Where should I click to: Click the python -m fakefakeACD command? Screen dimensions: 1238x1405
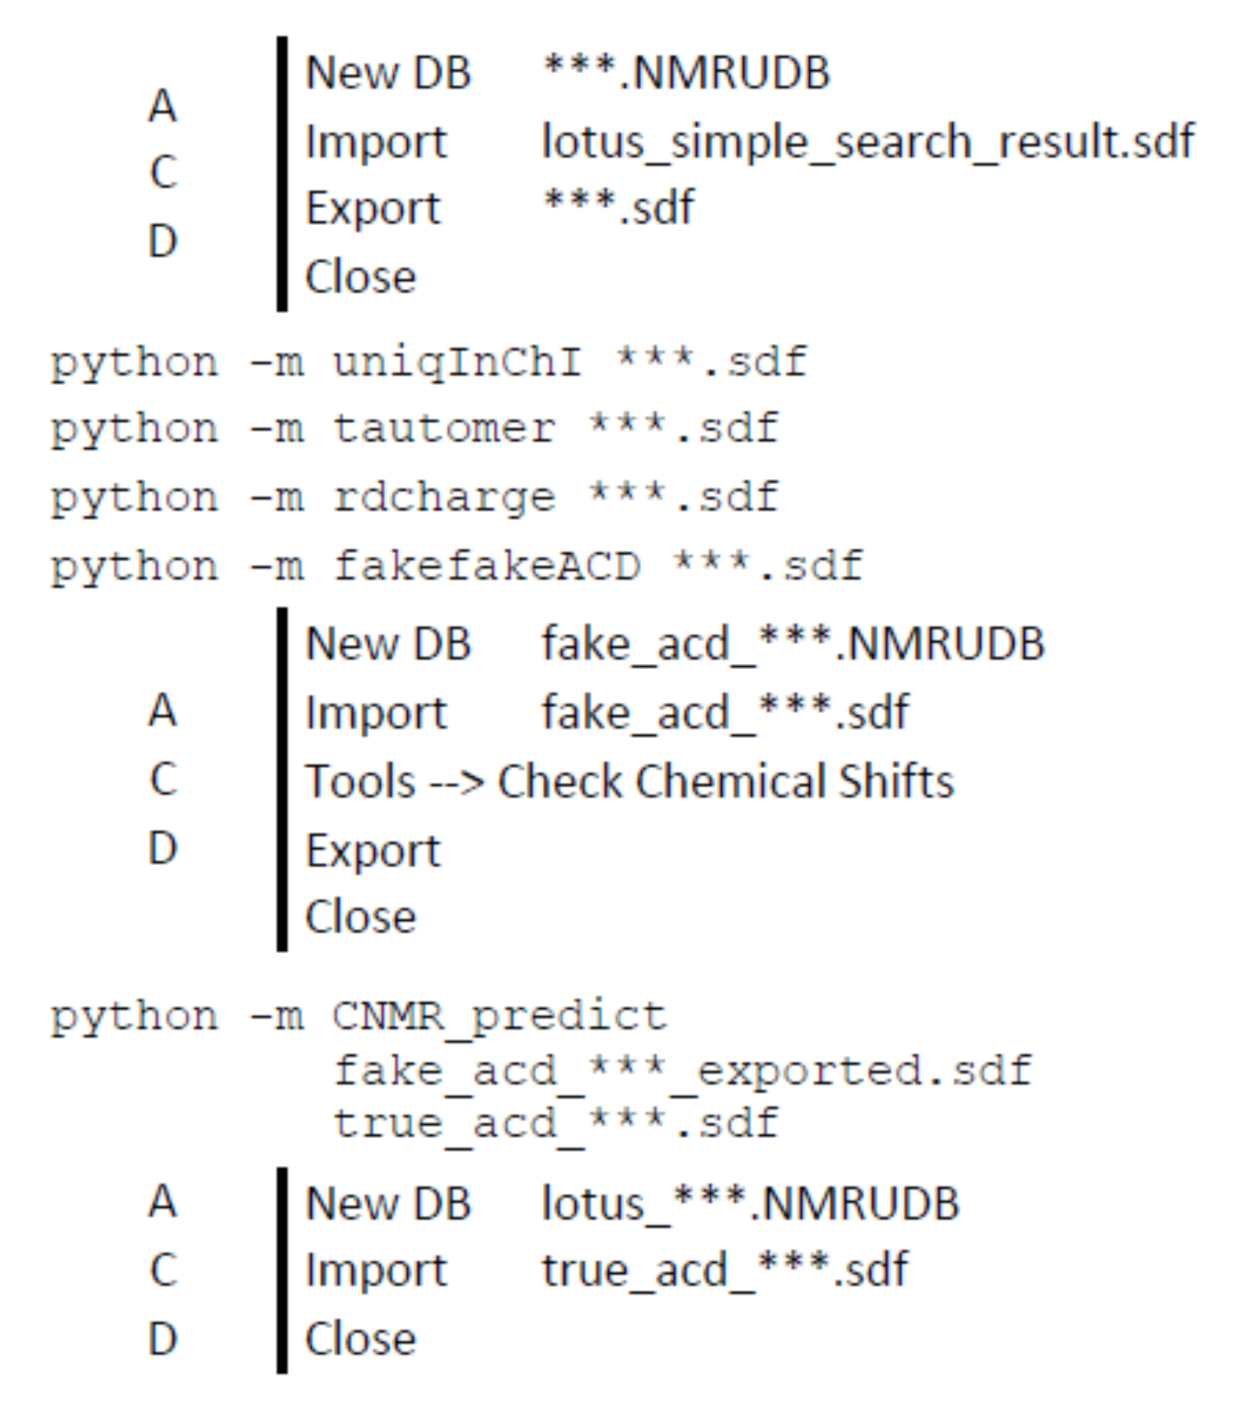456,566
